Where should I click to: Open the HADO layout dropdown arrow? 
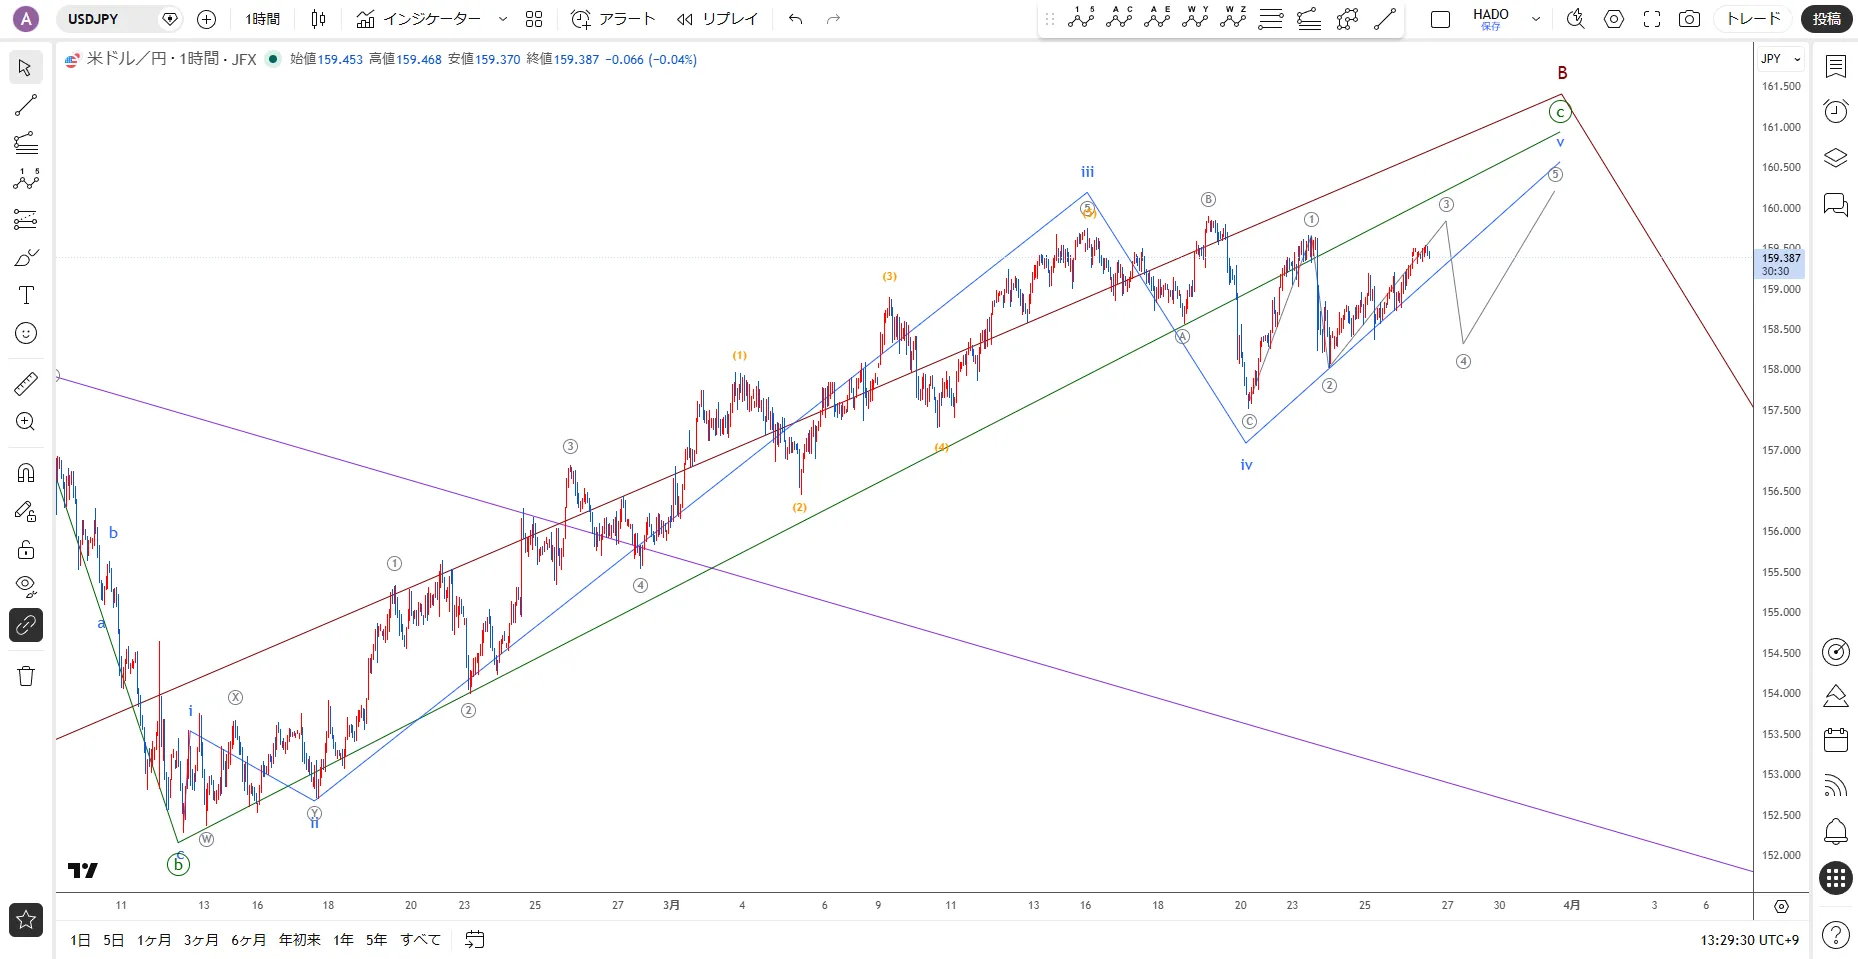pos(1536,19)
